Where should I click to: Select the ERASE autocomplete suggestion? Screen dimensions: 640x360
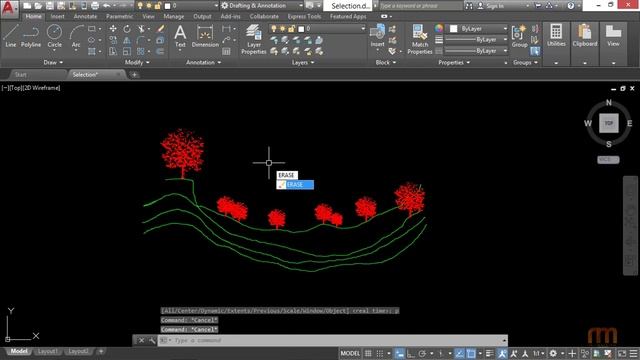(x=295, y=185)
